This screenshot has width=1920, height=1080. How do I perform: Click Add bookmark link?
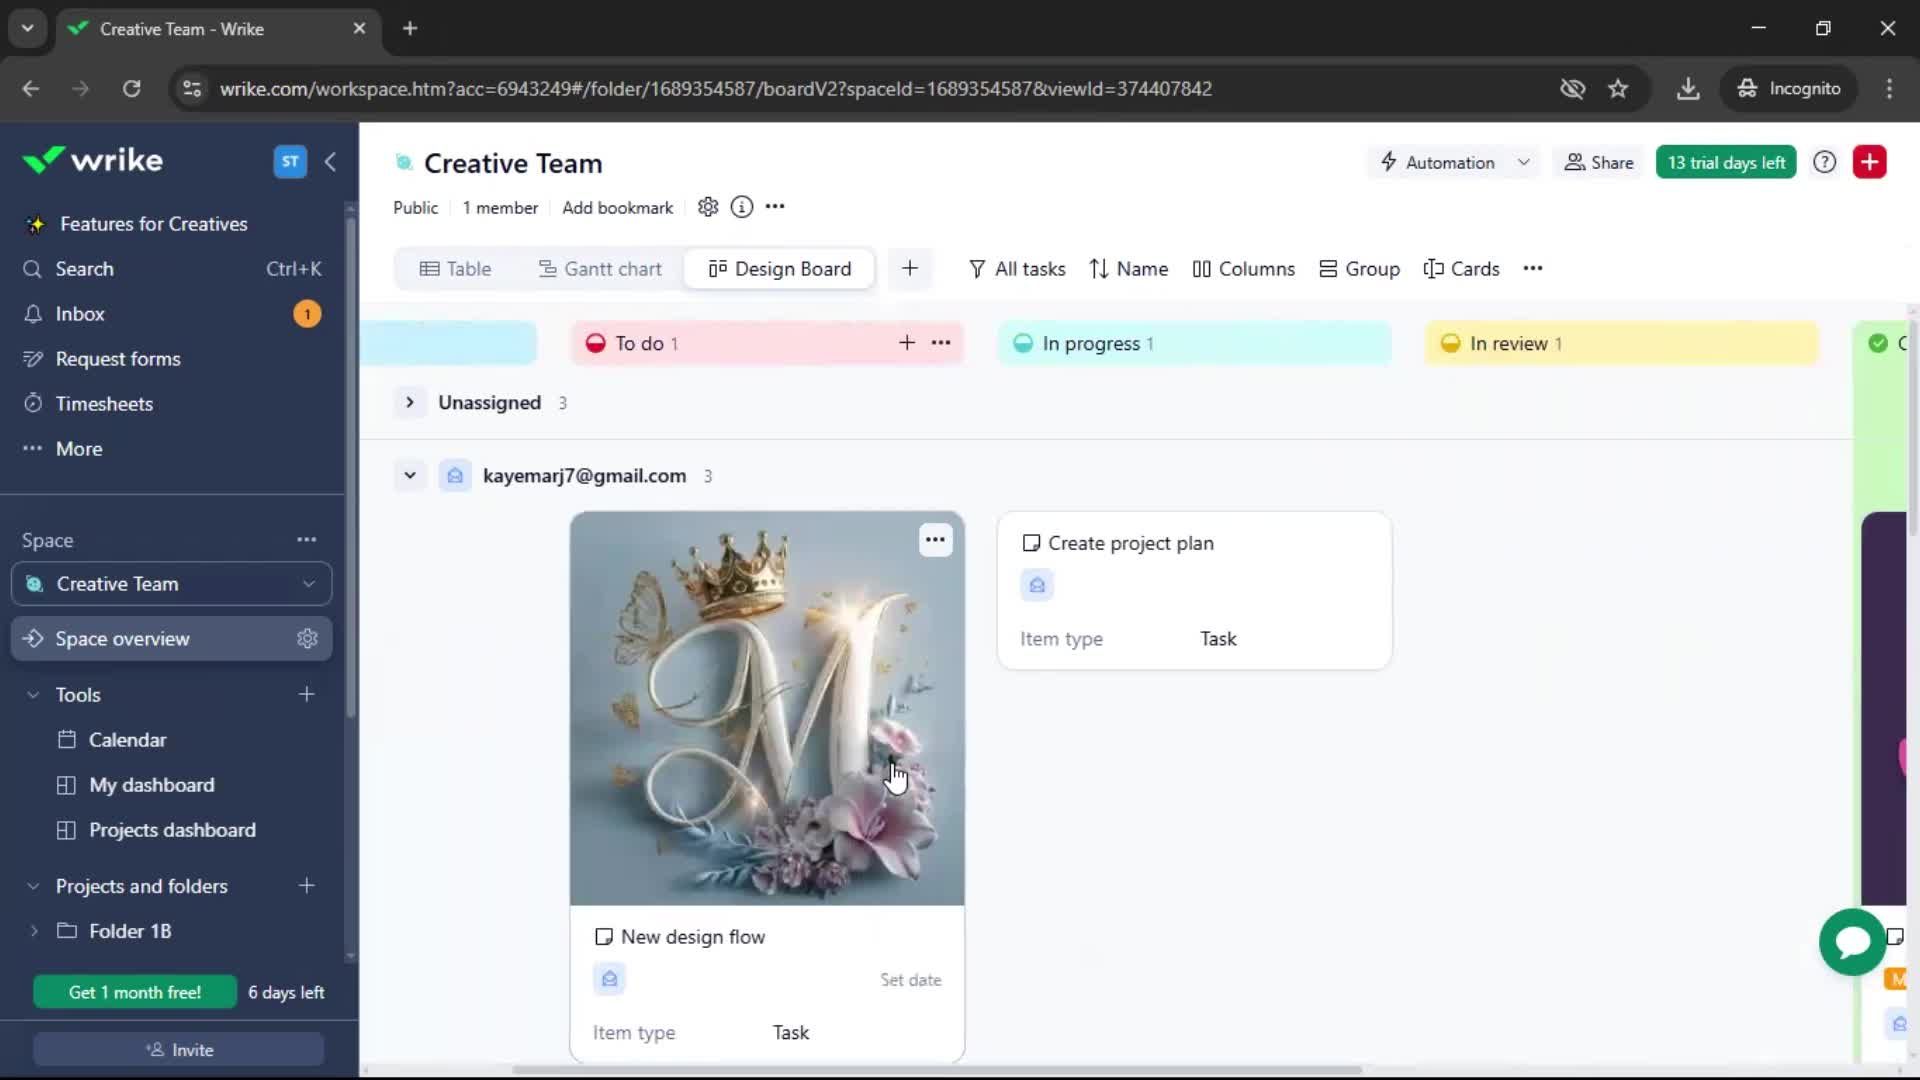click(617, 208)
